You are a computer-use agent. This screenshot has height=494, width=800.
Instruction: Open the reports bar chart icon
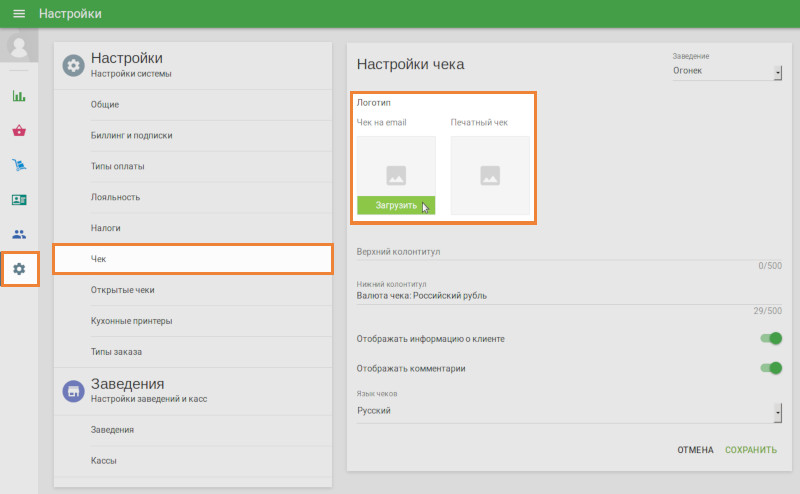[19, 96]
